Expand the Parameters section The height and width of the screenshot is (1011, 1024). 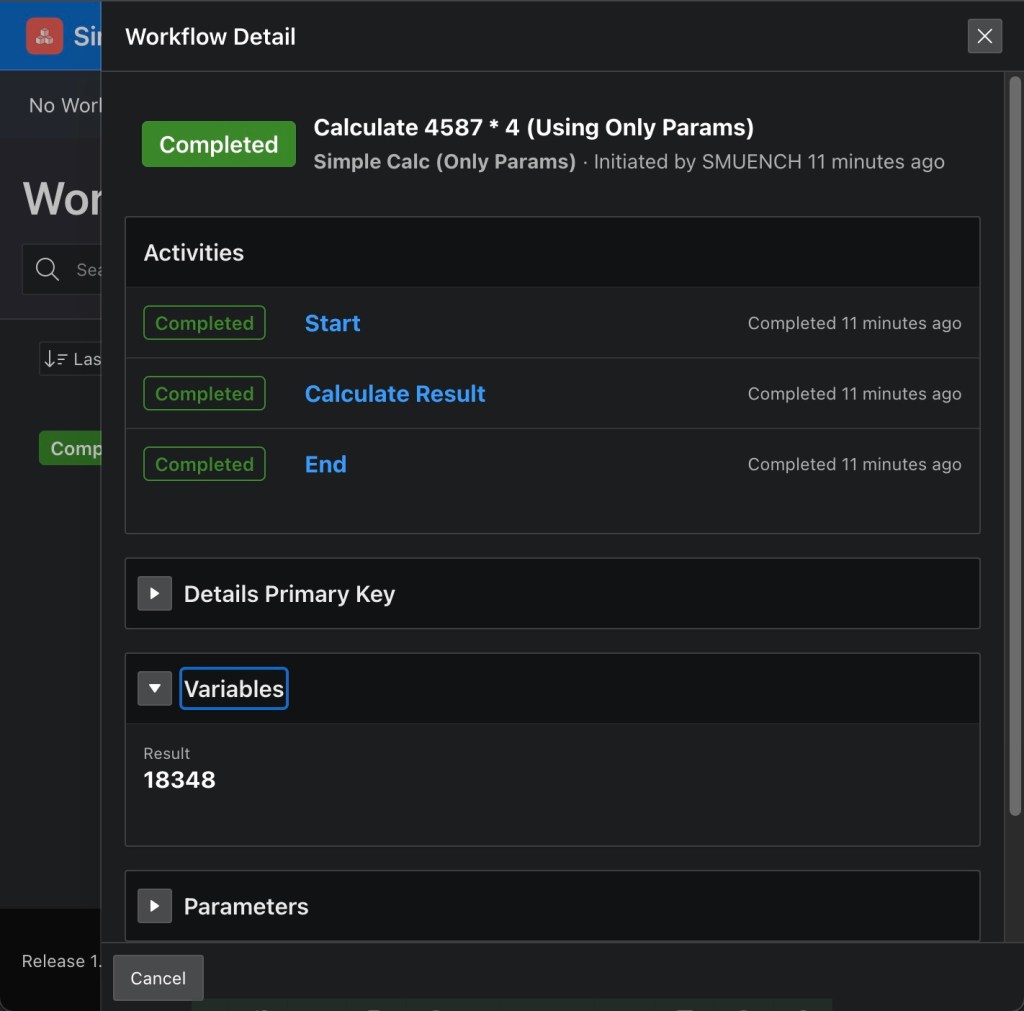(x=155, y=905)
